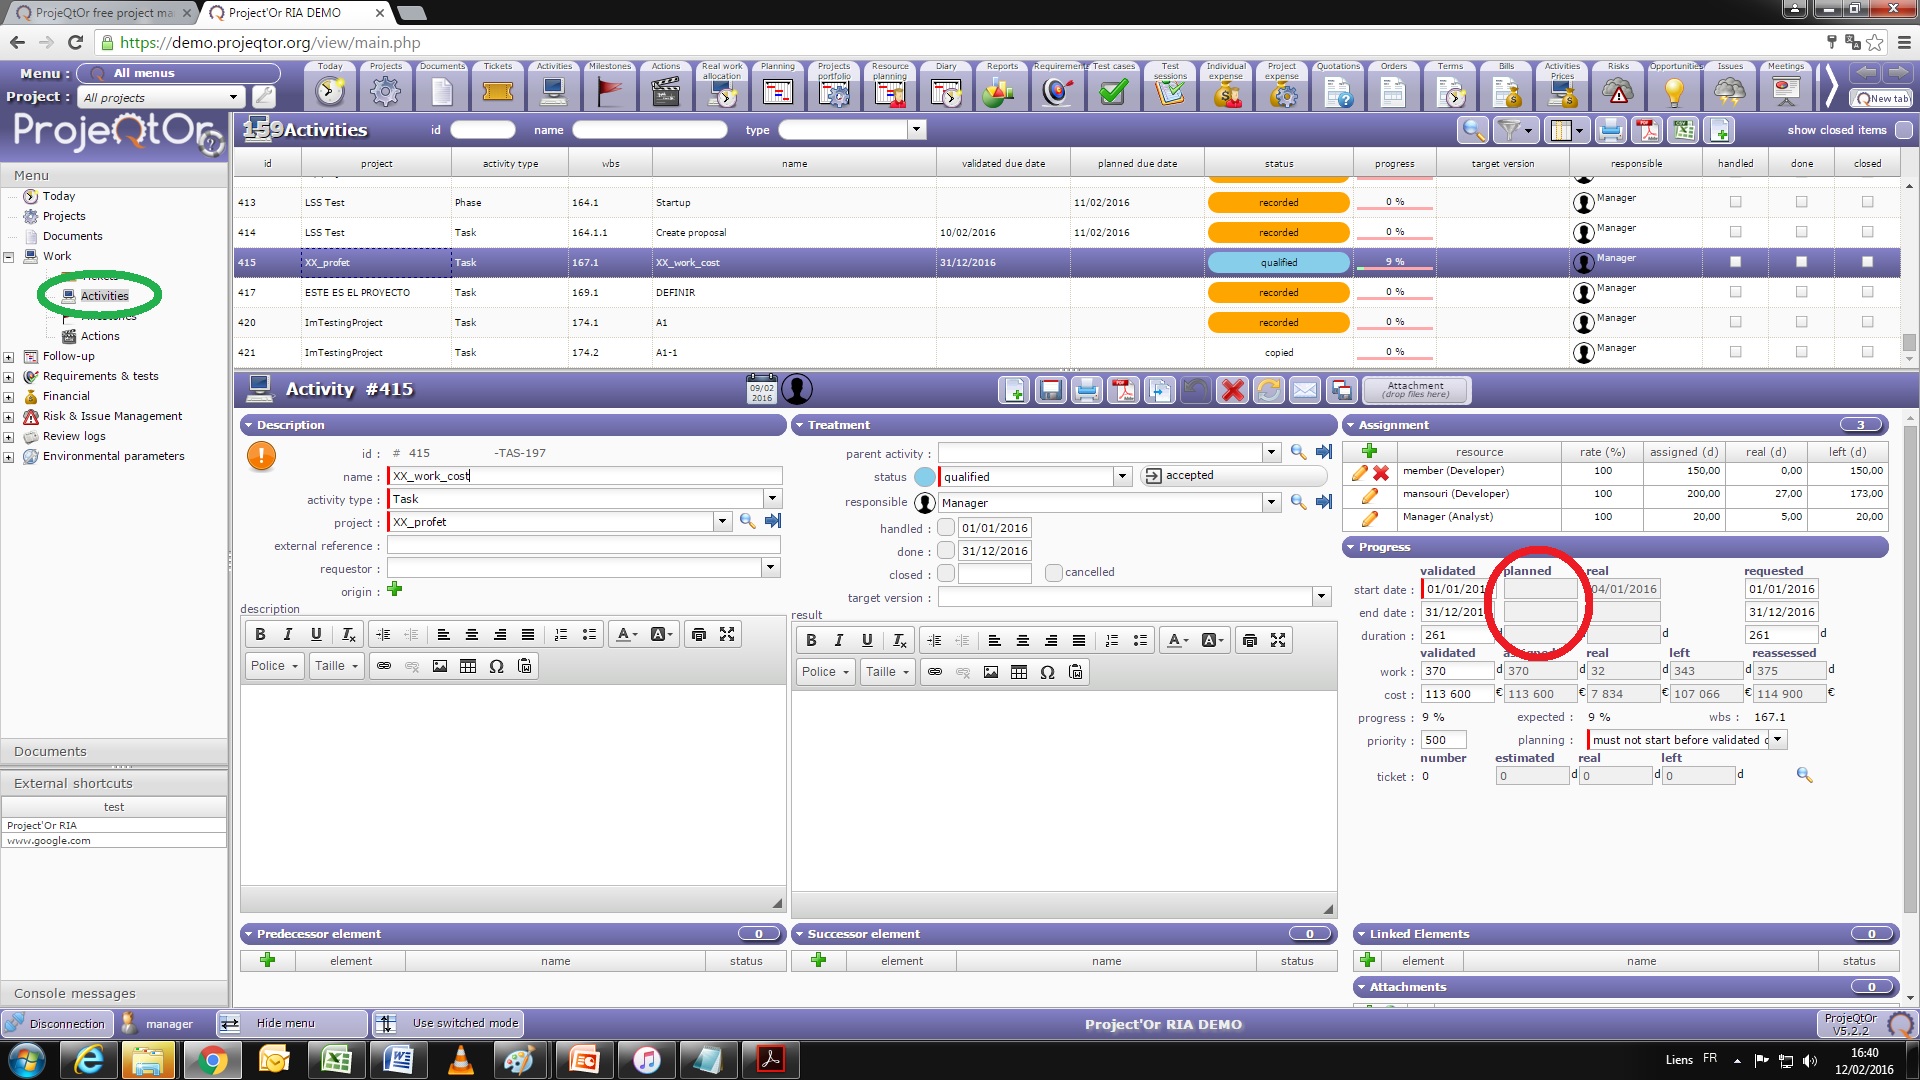
Task: Open the status dropdown showing qualified
Action: pyautogui.click(x=1122, y=477)
